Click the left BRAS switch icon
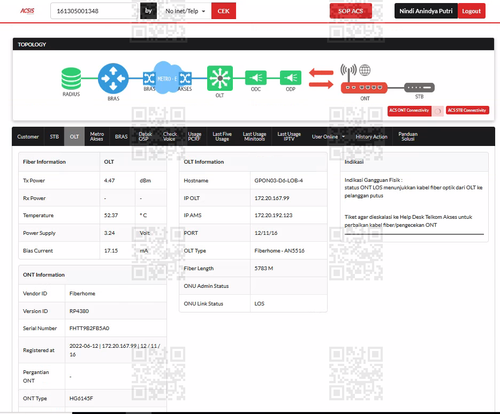This screenshot has height=414, width=500. 149,79
